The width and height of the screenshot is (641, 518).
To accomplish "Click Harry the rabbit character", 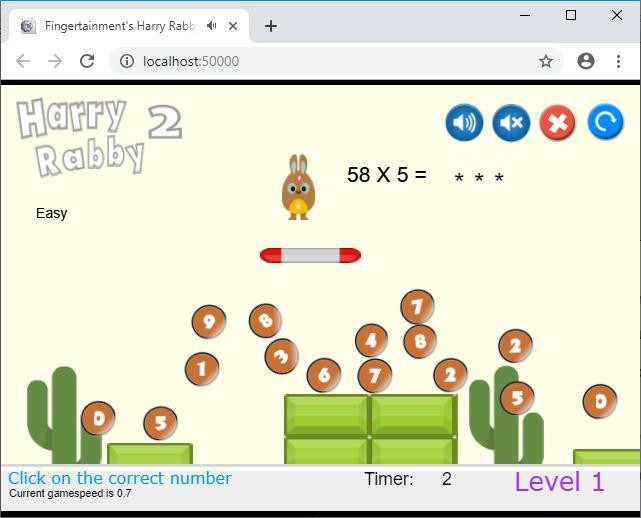I will tap(298, 187).
